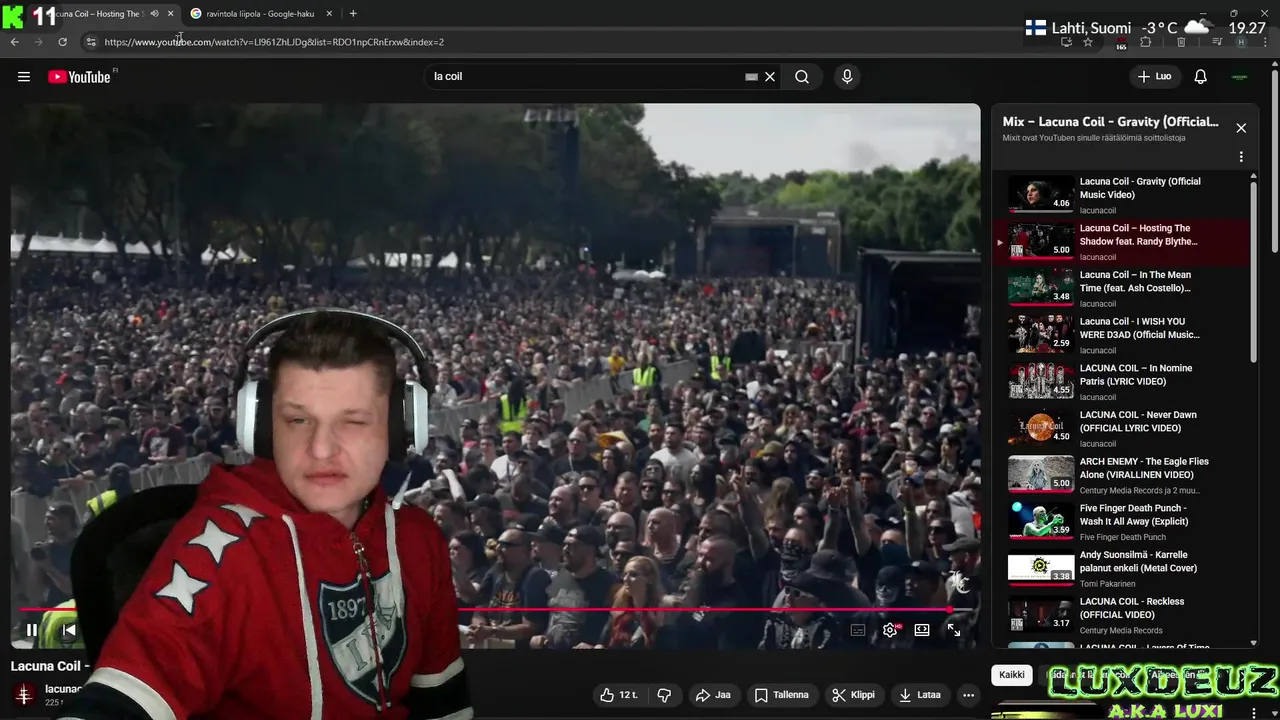1280x720 pixels.
Task: Start voice search with the microphone
Action: click(x=847, y=76)
